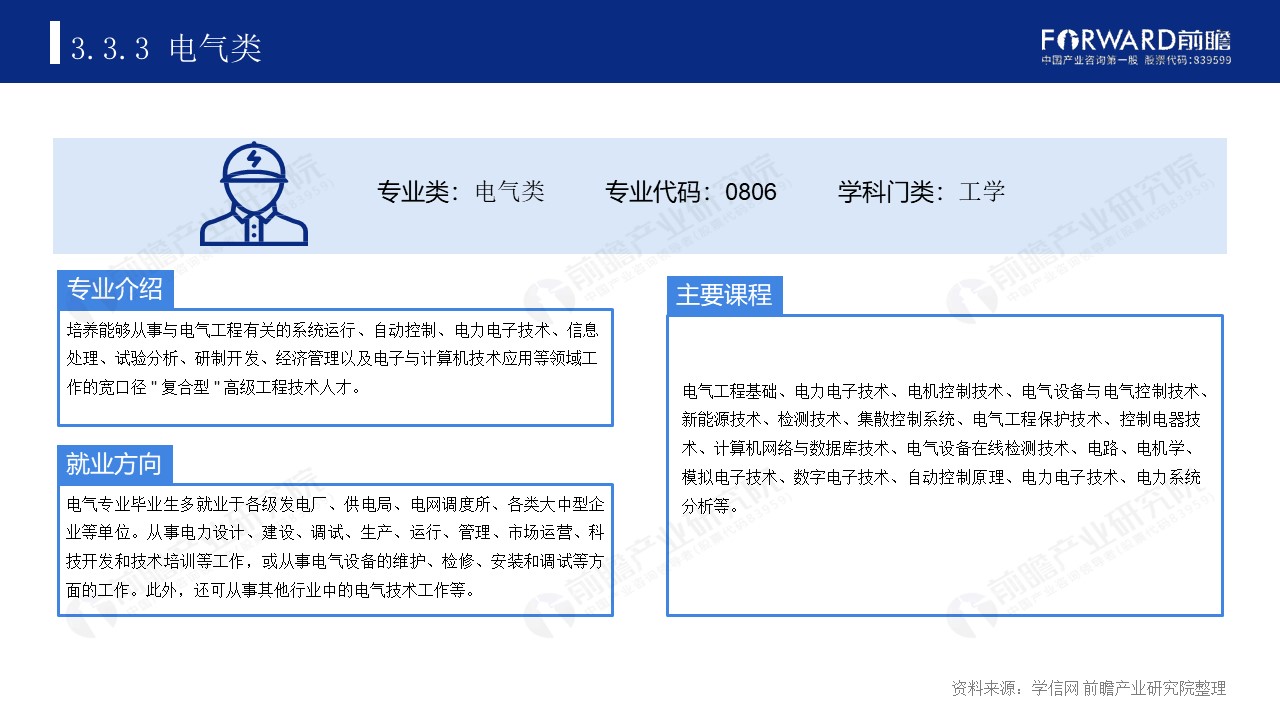
Task: Click the 股票代码:839599 text
Action: [1190, 57]
